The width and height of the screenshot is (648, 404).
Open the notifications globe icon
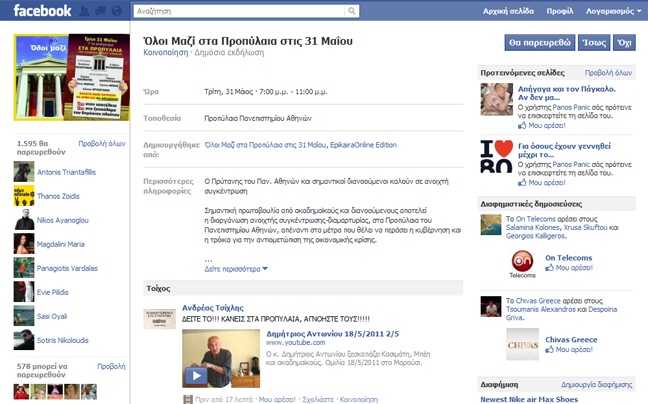coord(119,11)
